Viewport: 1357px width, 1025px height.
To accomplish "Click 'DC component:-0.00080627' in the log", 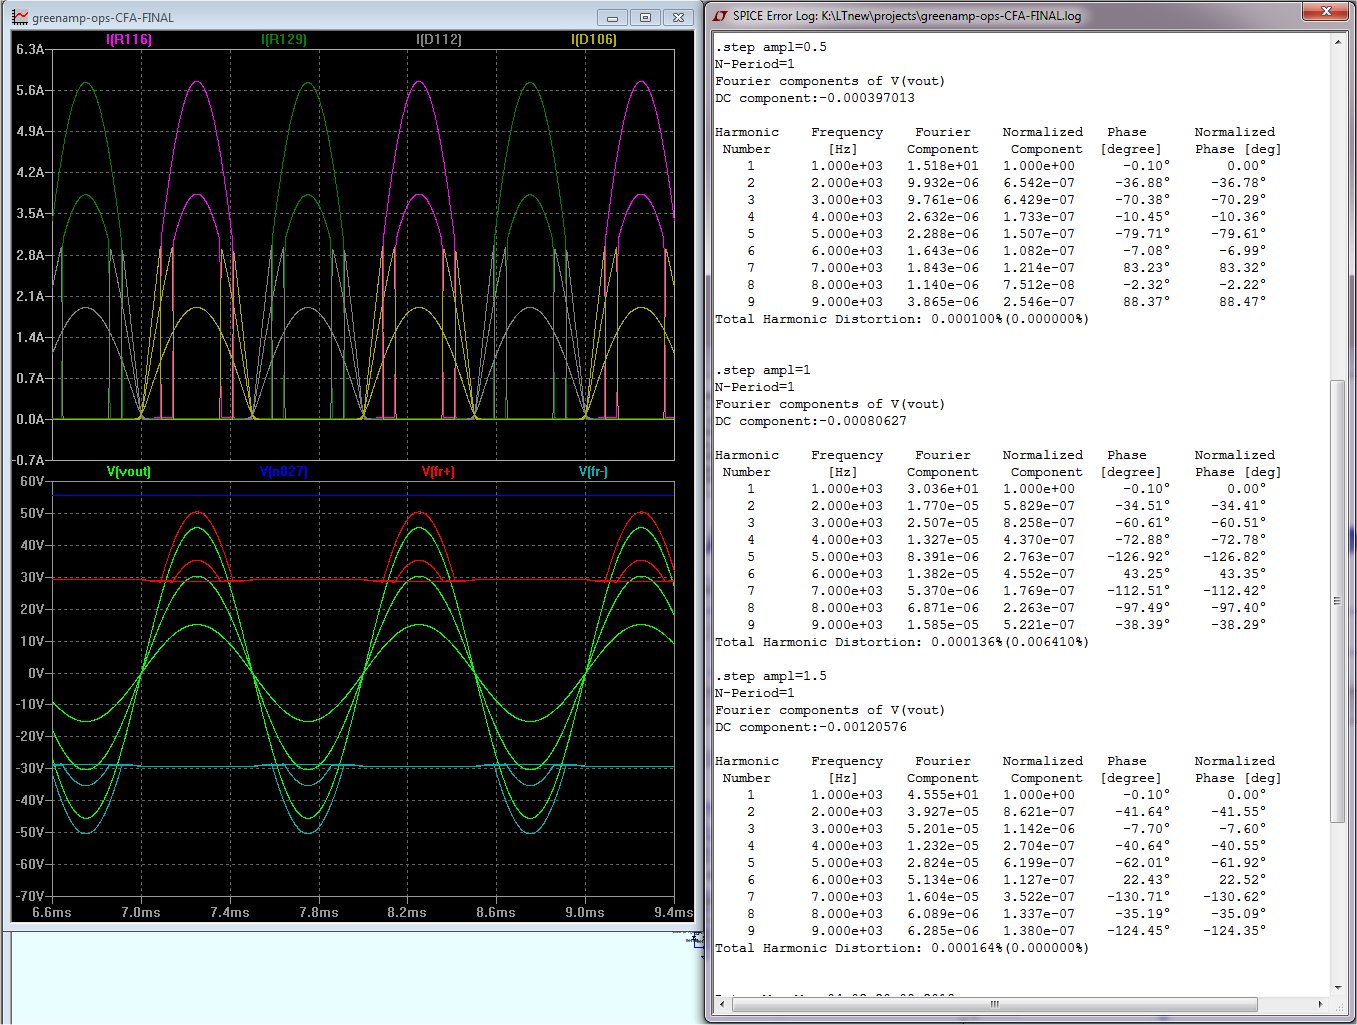I will (x=811, y=421).
